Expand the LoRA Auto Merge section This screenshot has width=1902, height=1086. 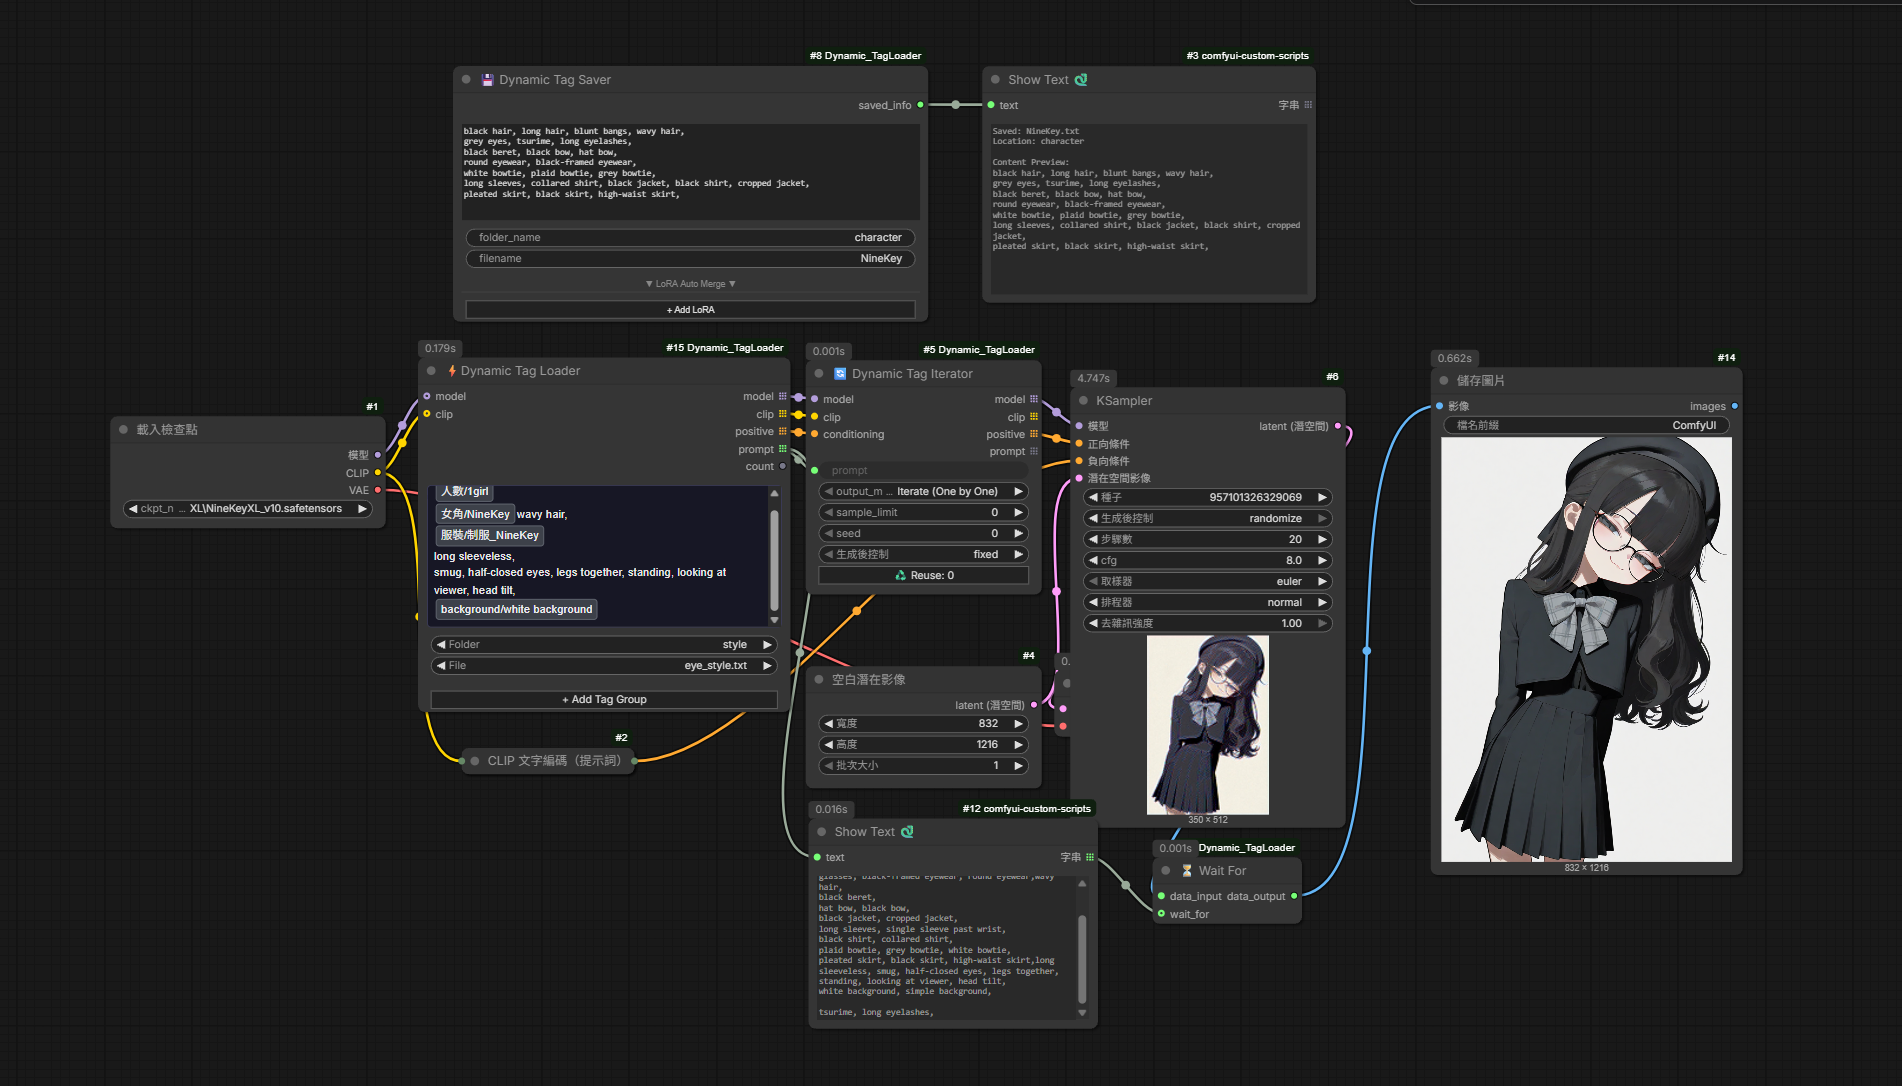[690, 284]
